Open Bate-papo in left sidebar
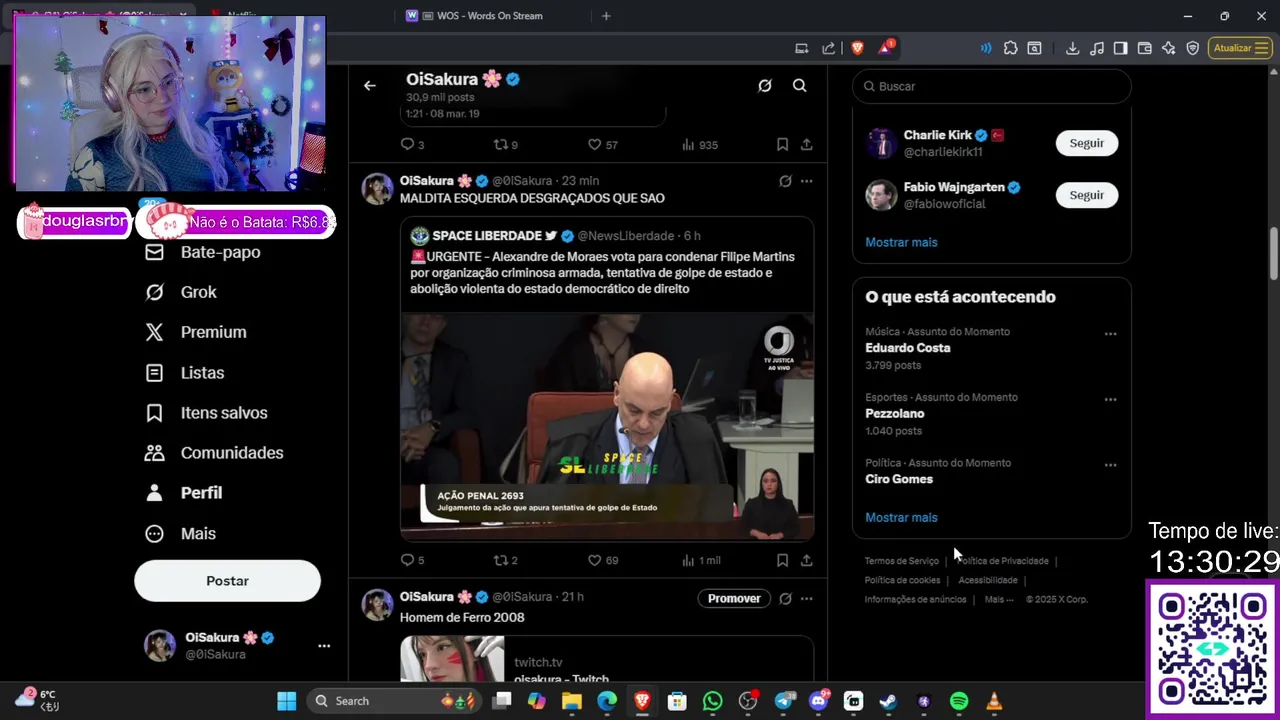This screenshot has height=720, width=1280. [203, 252]
